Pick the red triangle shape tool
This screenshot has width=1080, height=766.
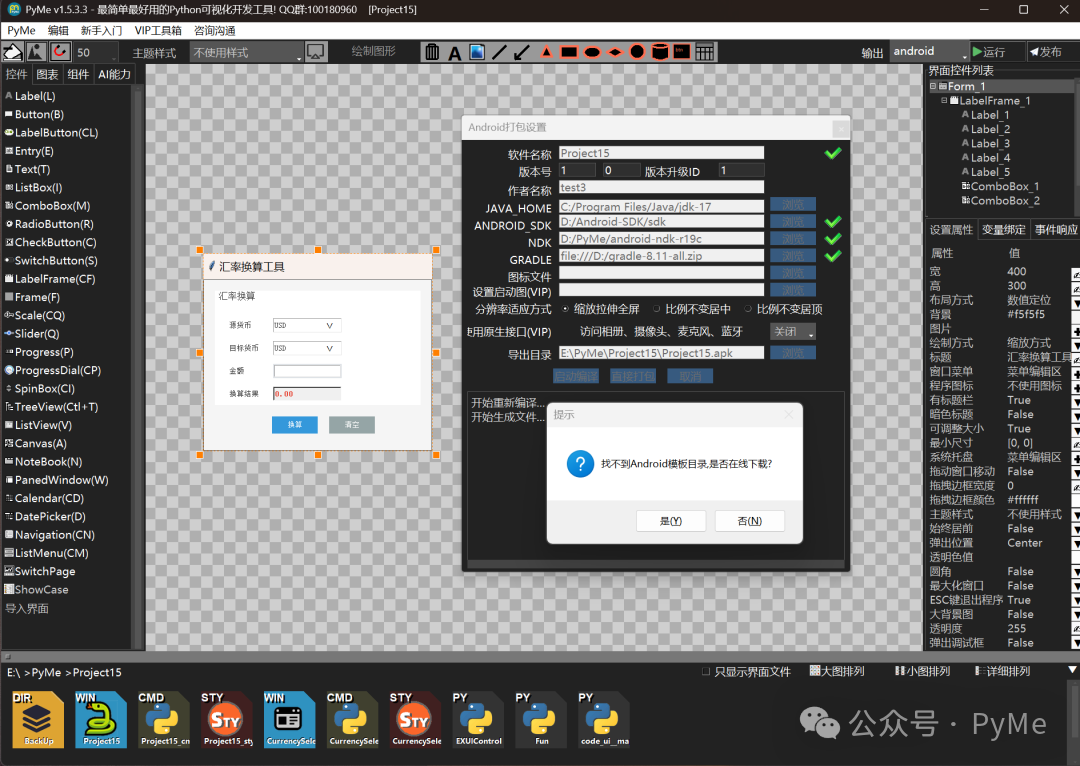click(x=547, y=52)
